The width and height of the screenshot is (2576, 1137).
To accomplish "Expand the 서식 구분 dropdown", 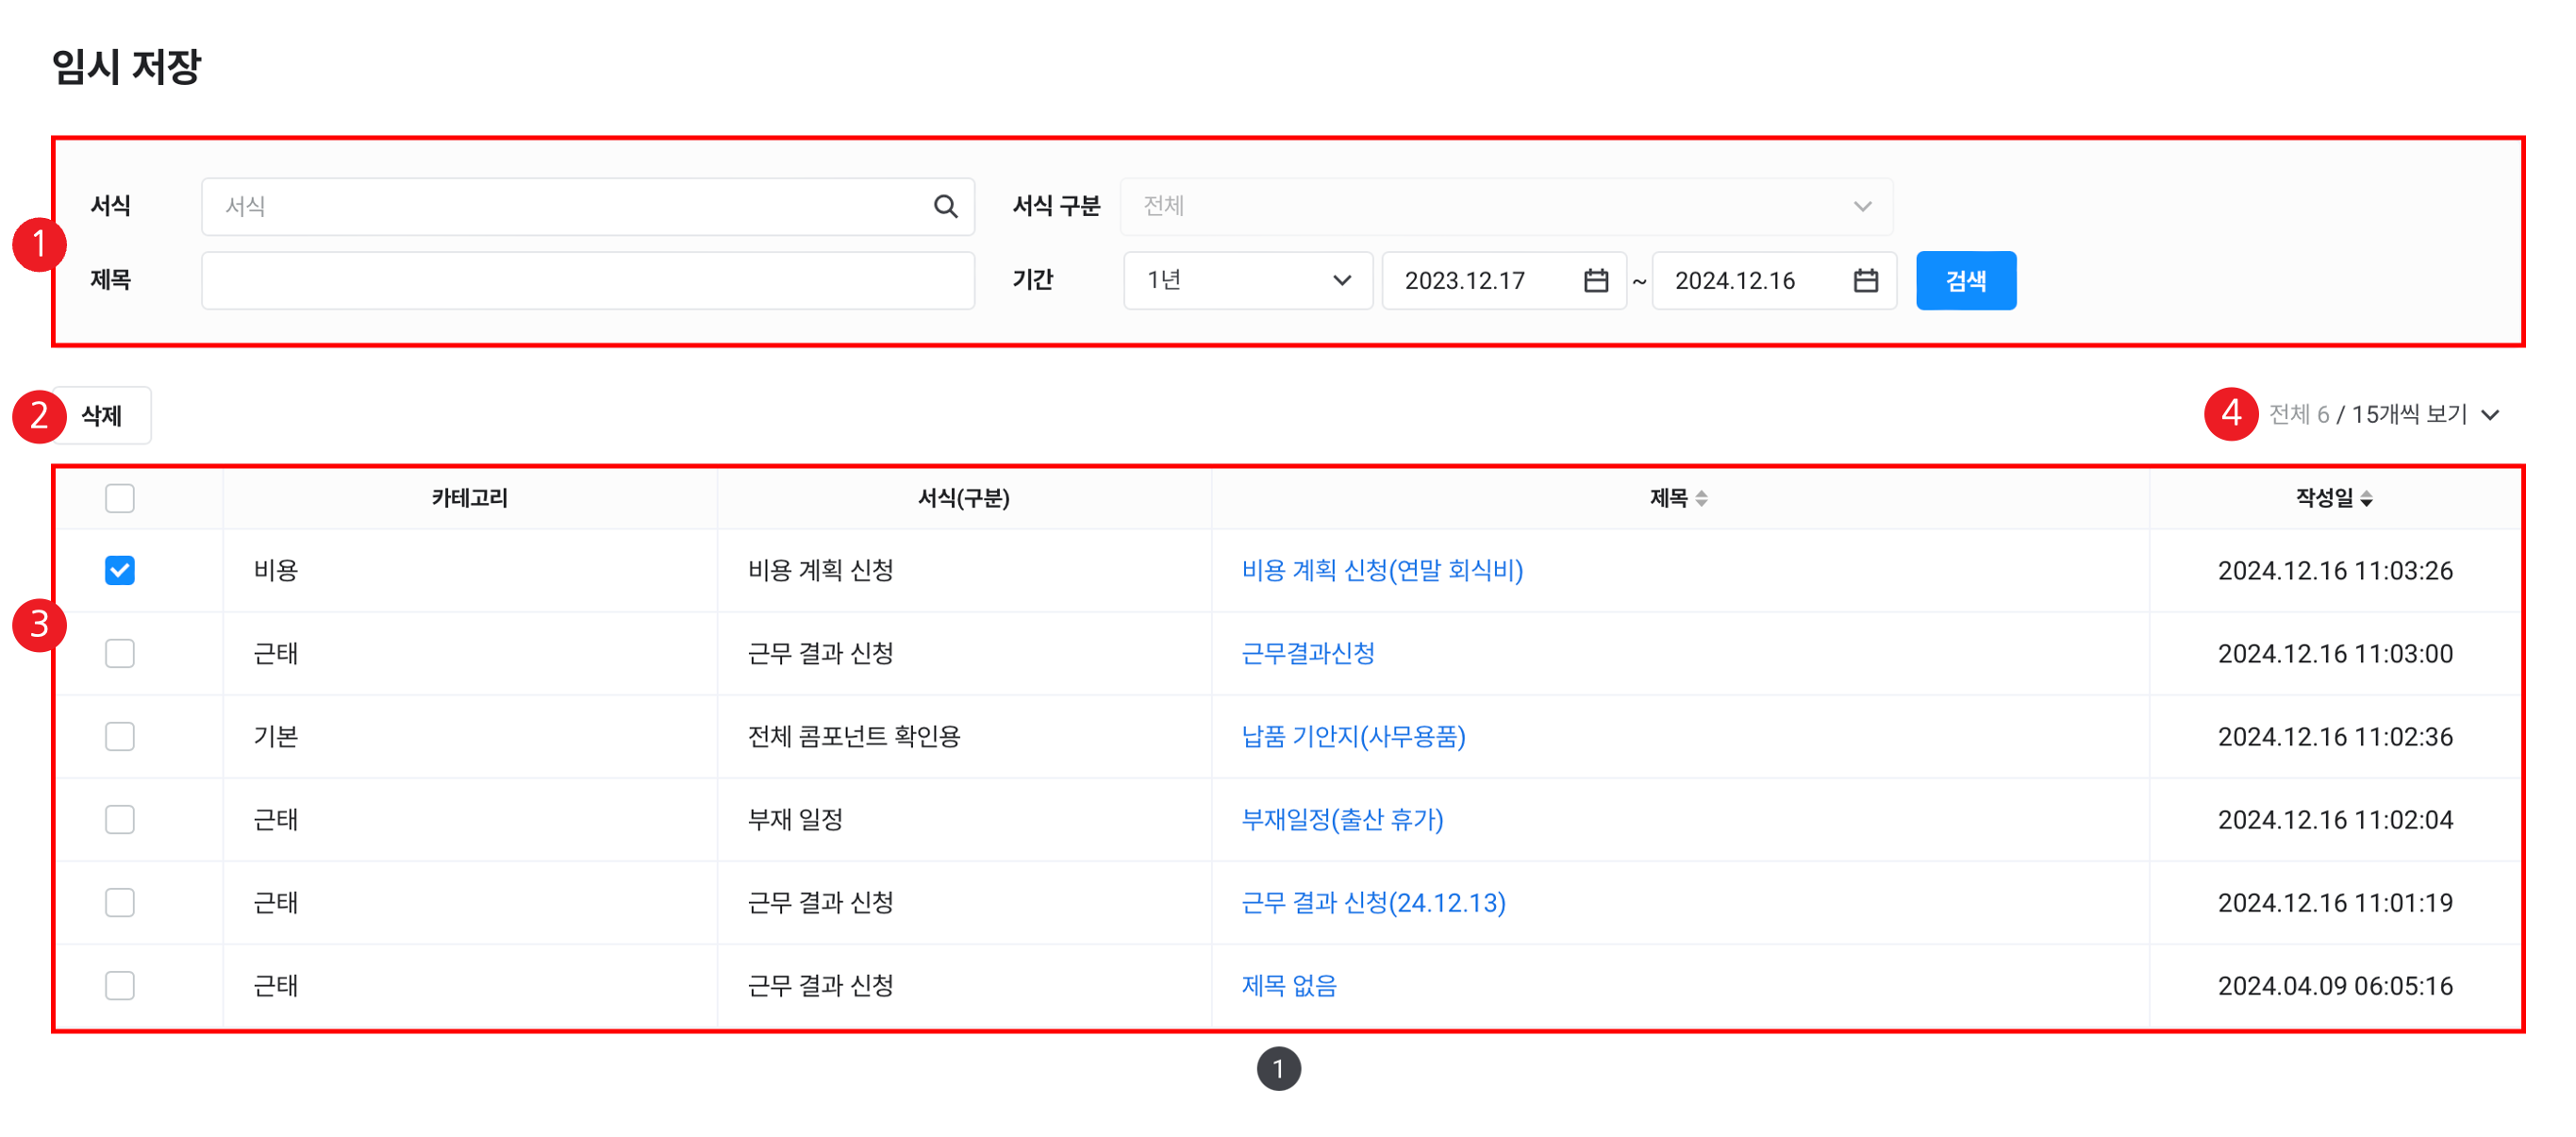I will (1505, 206).
